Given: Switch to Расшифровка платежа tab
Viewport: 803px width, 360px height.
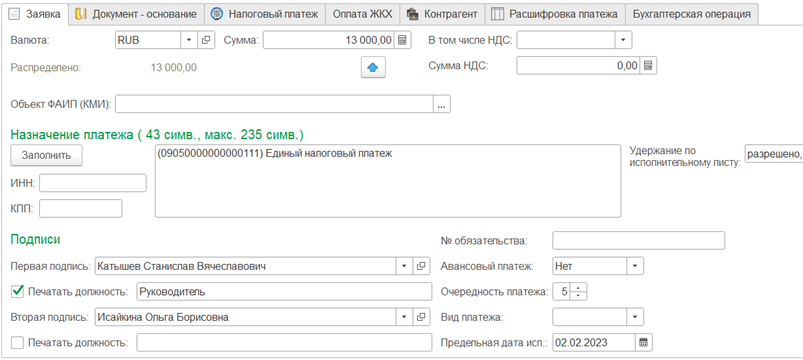Looking at the screenshot, I should pos(555,14).
